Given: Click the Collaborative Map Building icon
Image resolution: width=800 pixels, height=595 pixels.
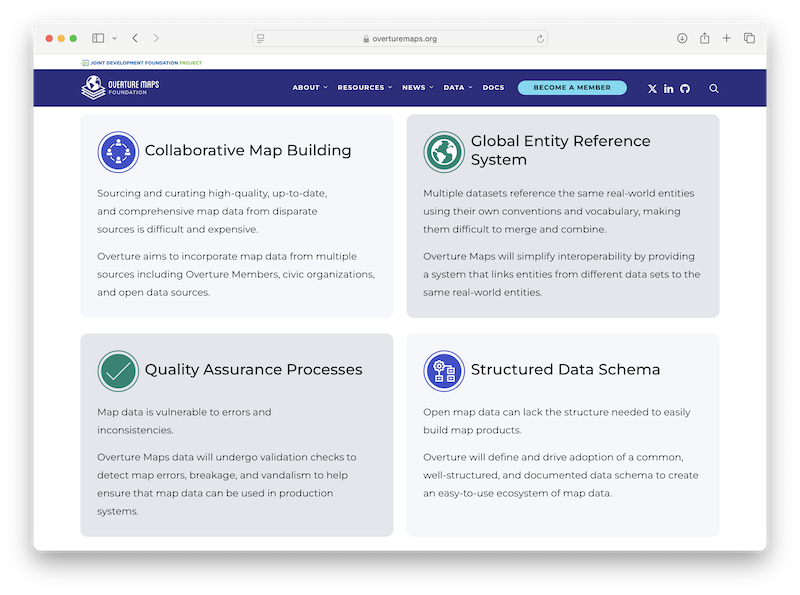Looking at the screenshot, I should tap(118, 152).
